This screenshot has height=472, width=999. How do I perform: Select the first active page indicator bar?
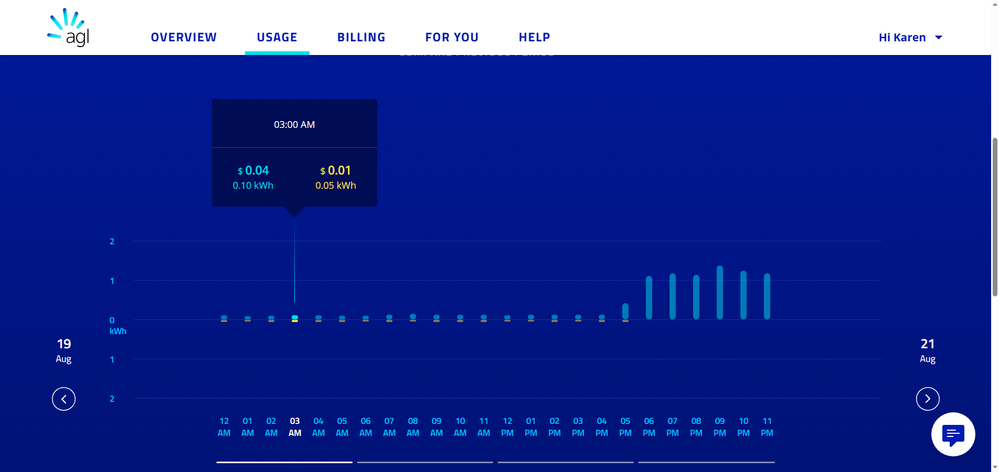(284, 462)
